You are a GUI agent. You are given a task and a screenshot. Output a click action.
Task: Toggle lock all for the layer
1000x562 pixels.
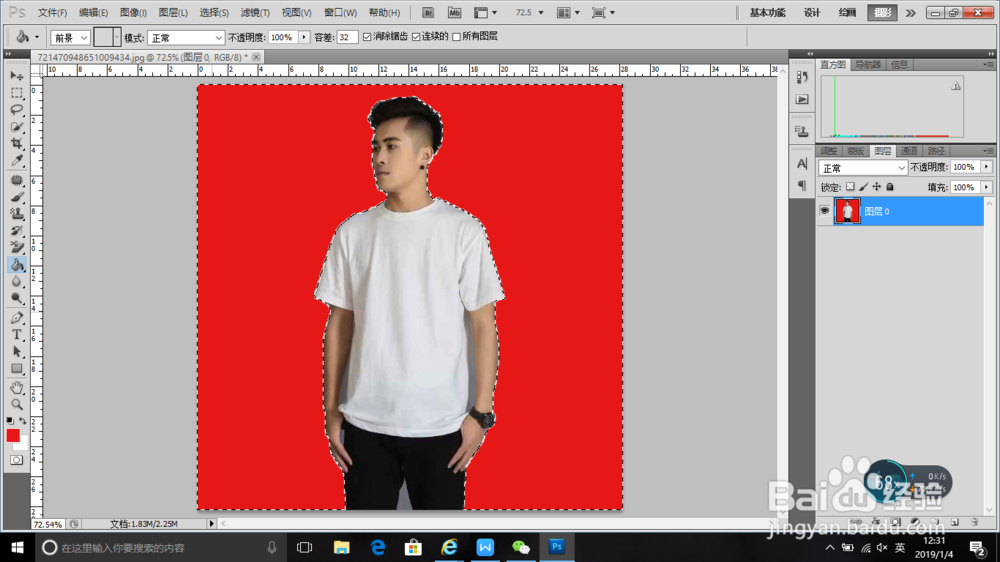tap(890, 187)
